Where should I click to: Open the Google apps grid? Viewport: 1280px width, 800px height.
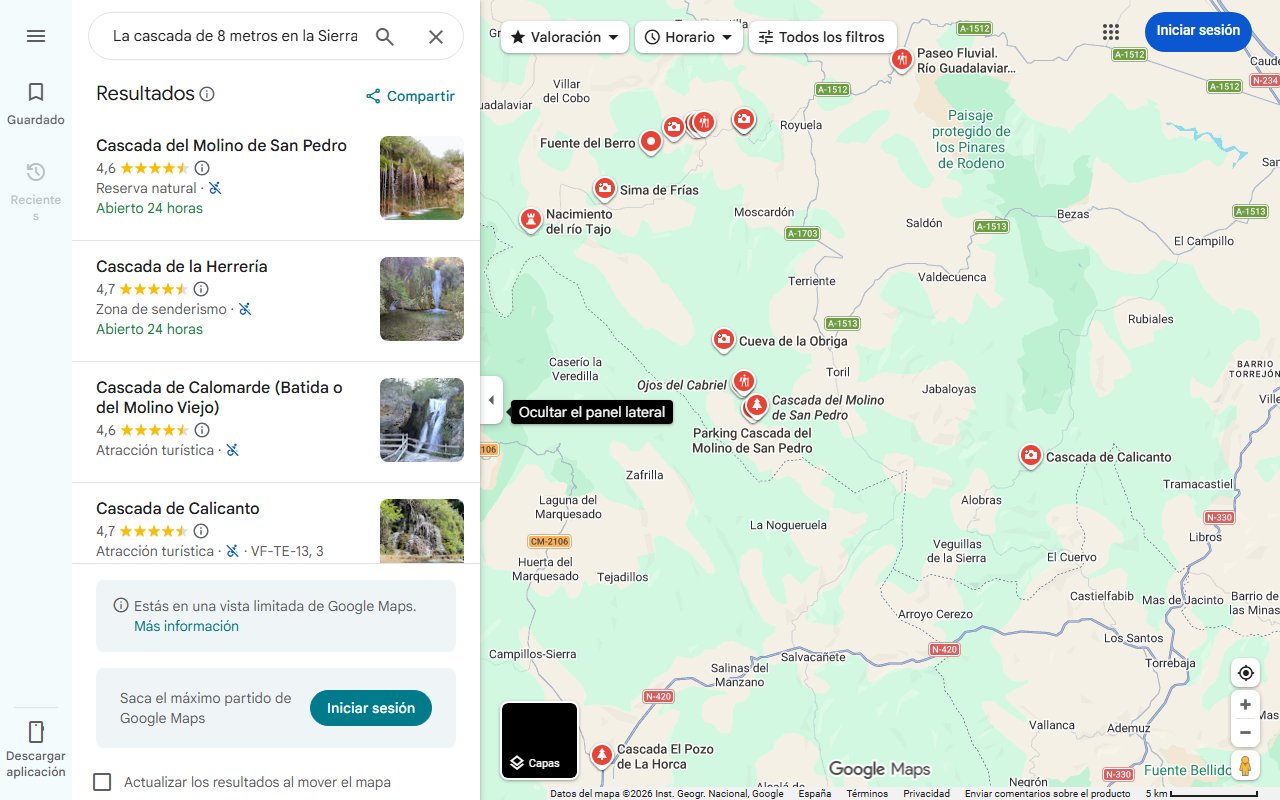tap(1111, 31)
